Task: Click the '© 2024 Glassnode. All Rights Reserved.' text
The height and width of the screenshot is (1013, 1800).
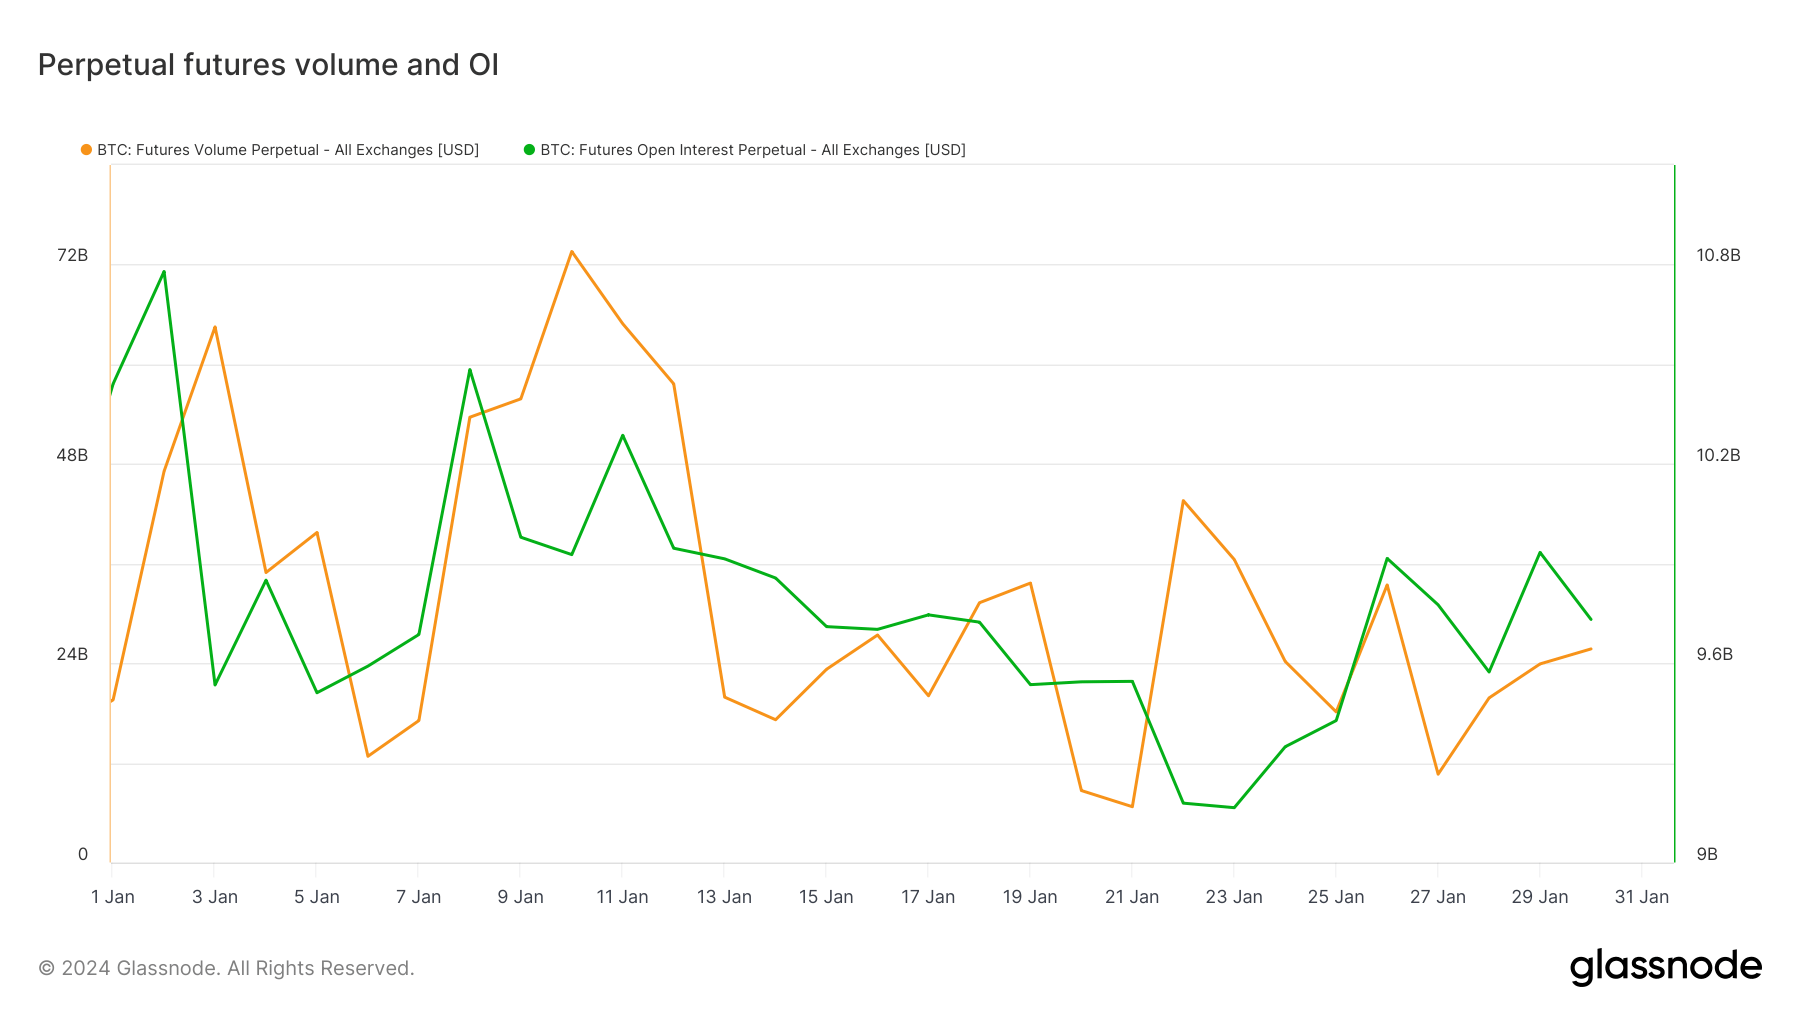Action: click(x=226, y=968)
